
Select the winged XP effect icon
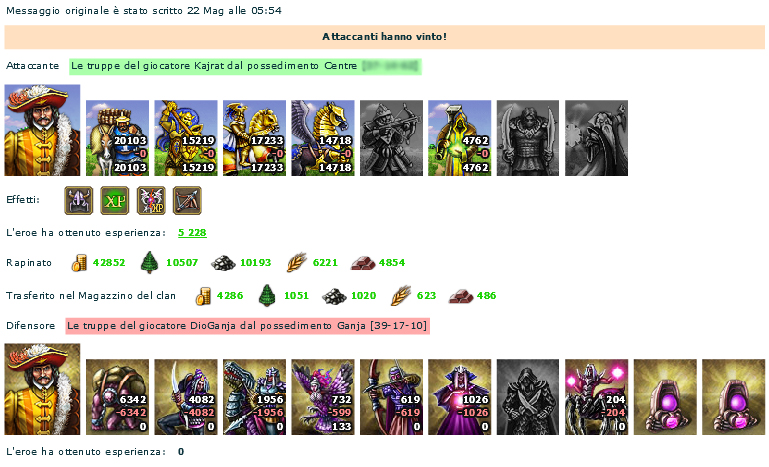(151, 200)
